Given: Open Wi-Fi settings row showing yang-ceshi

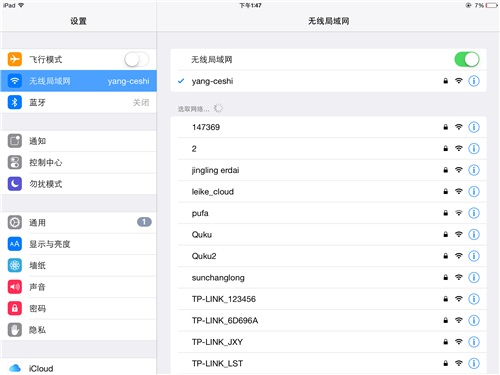Looking at the screenshot, I should [x=79, y=81].
